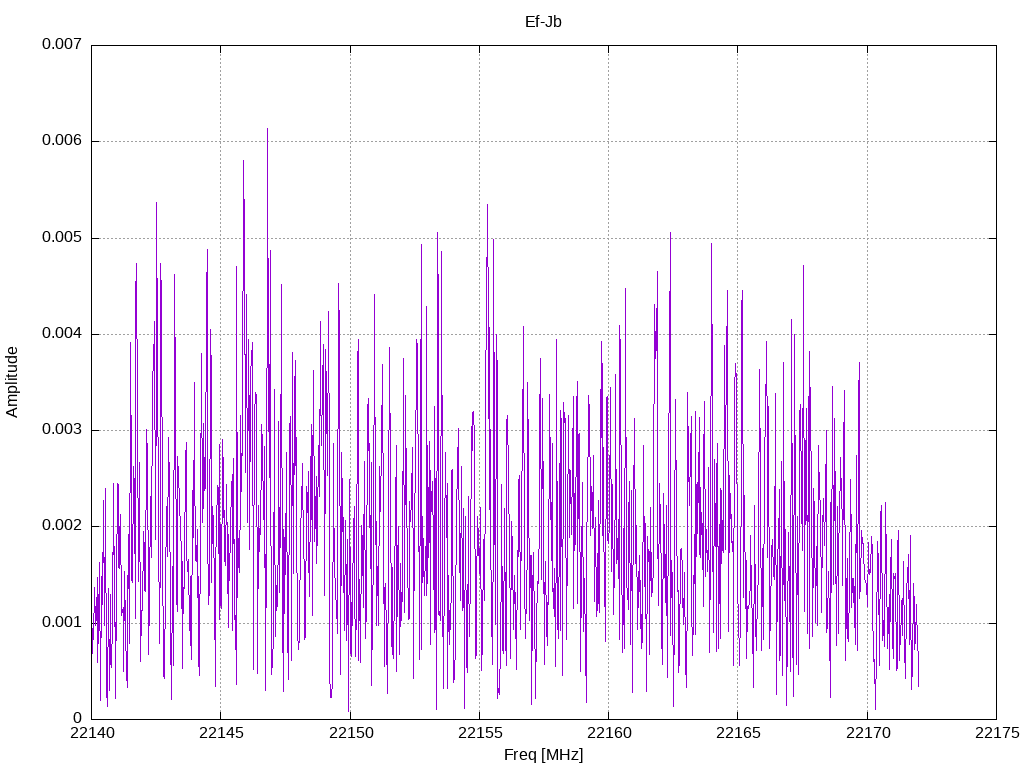
Task: Click the 0.005 y-axis tick label
Action: pos(62,237)
